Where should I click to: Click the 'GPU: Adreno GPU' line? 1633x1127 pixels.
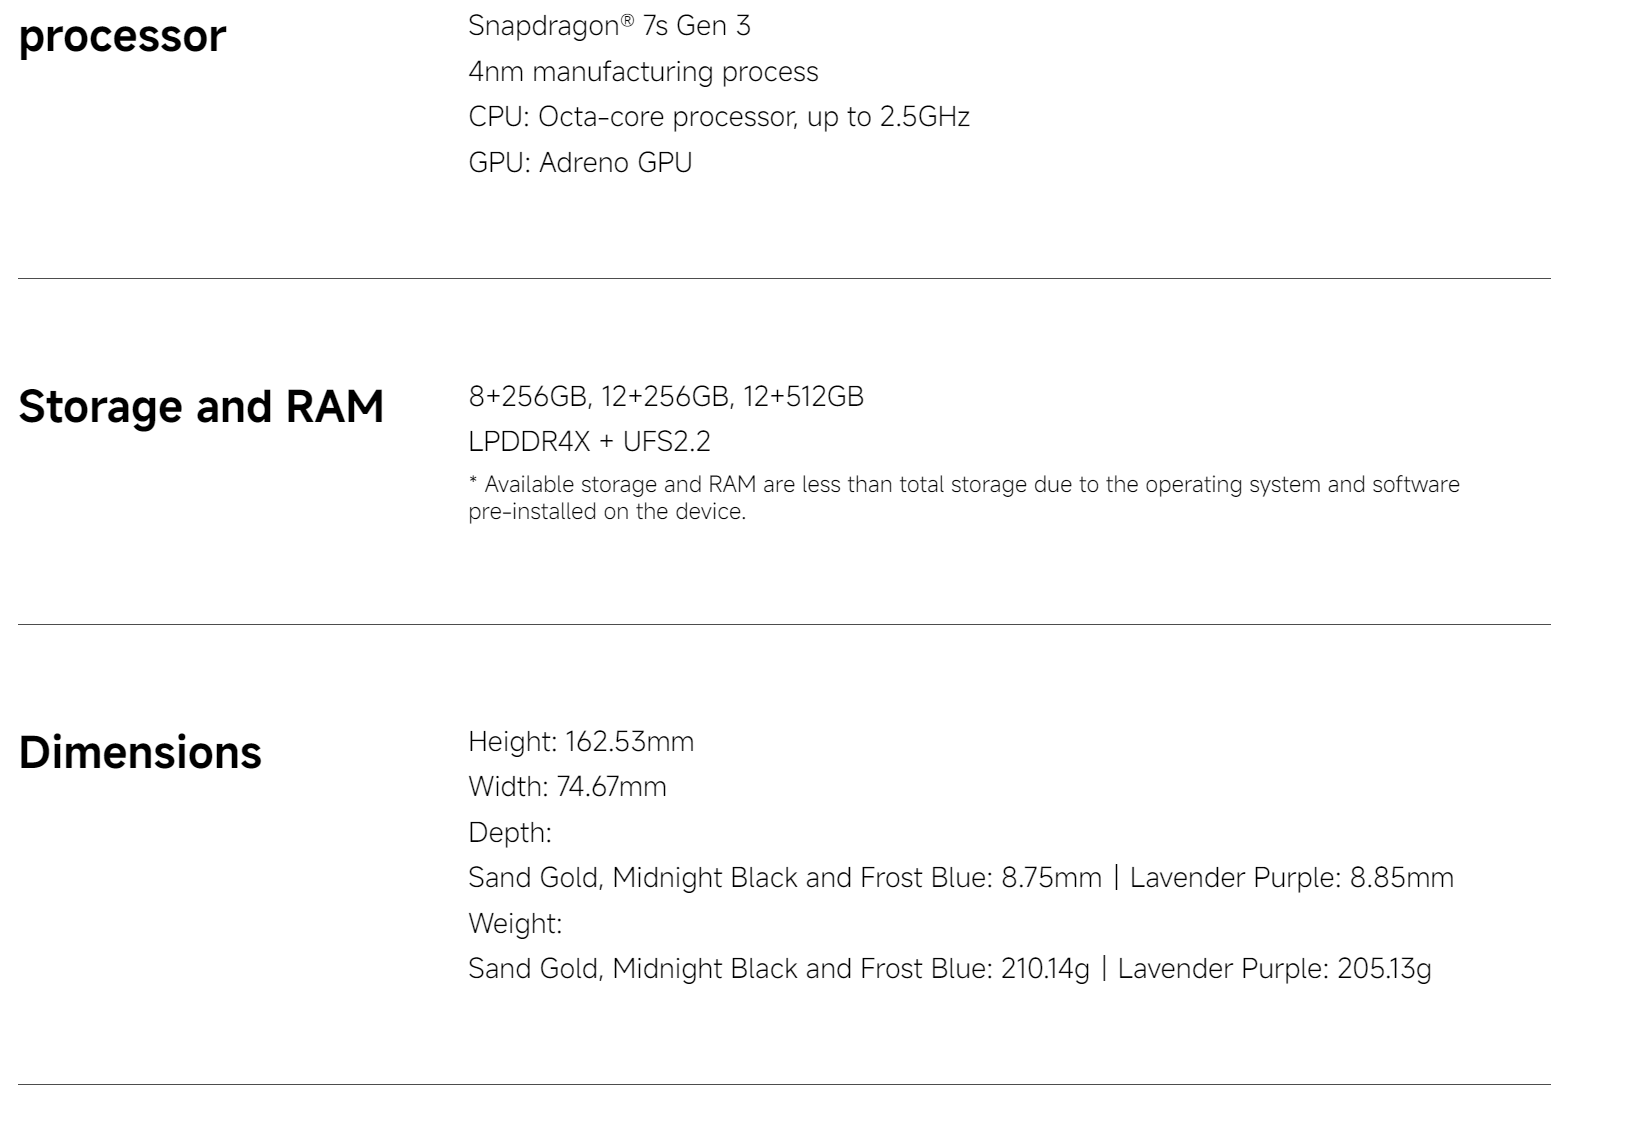(580, 162)
